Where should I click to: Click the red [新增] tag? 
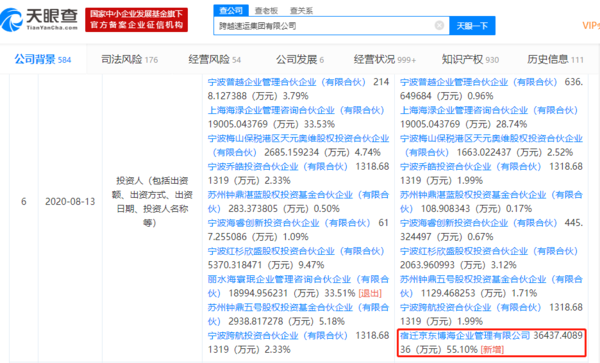click(492, 350)
